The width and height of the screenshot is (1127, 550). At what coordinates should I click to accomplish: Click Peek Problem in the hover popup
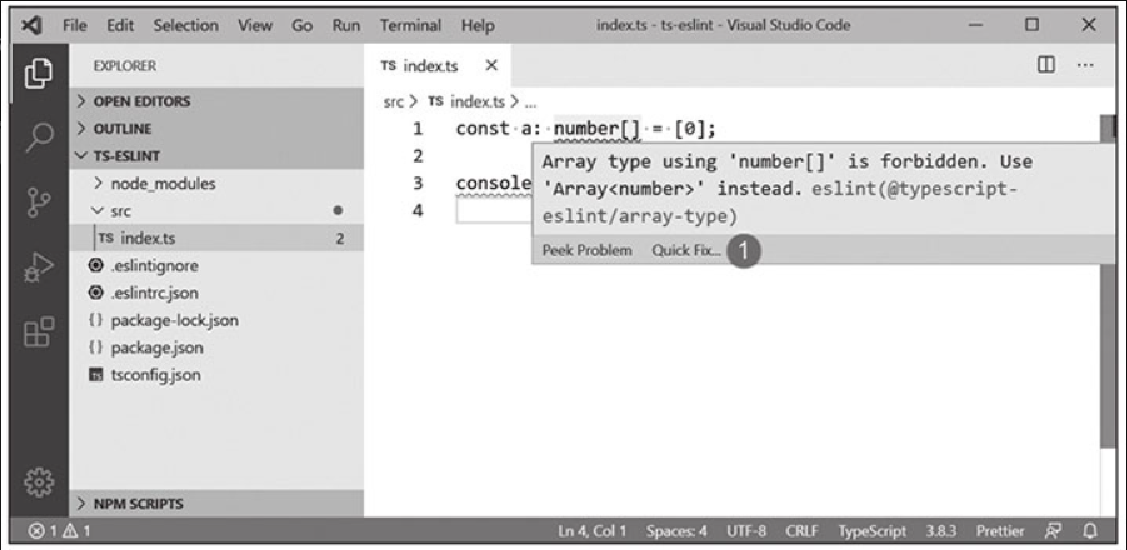pos(587,250)
